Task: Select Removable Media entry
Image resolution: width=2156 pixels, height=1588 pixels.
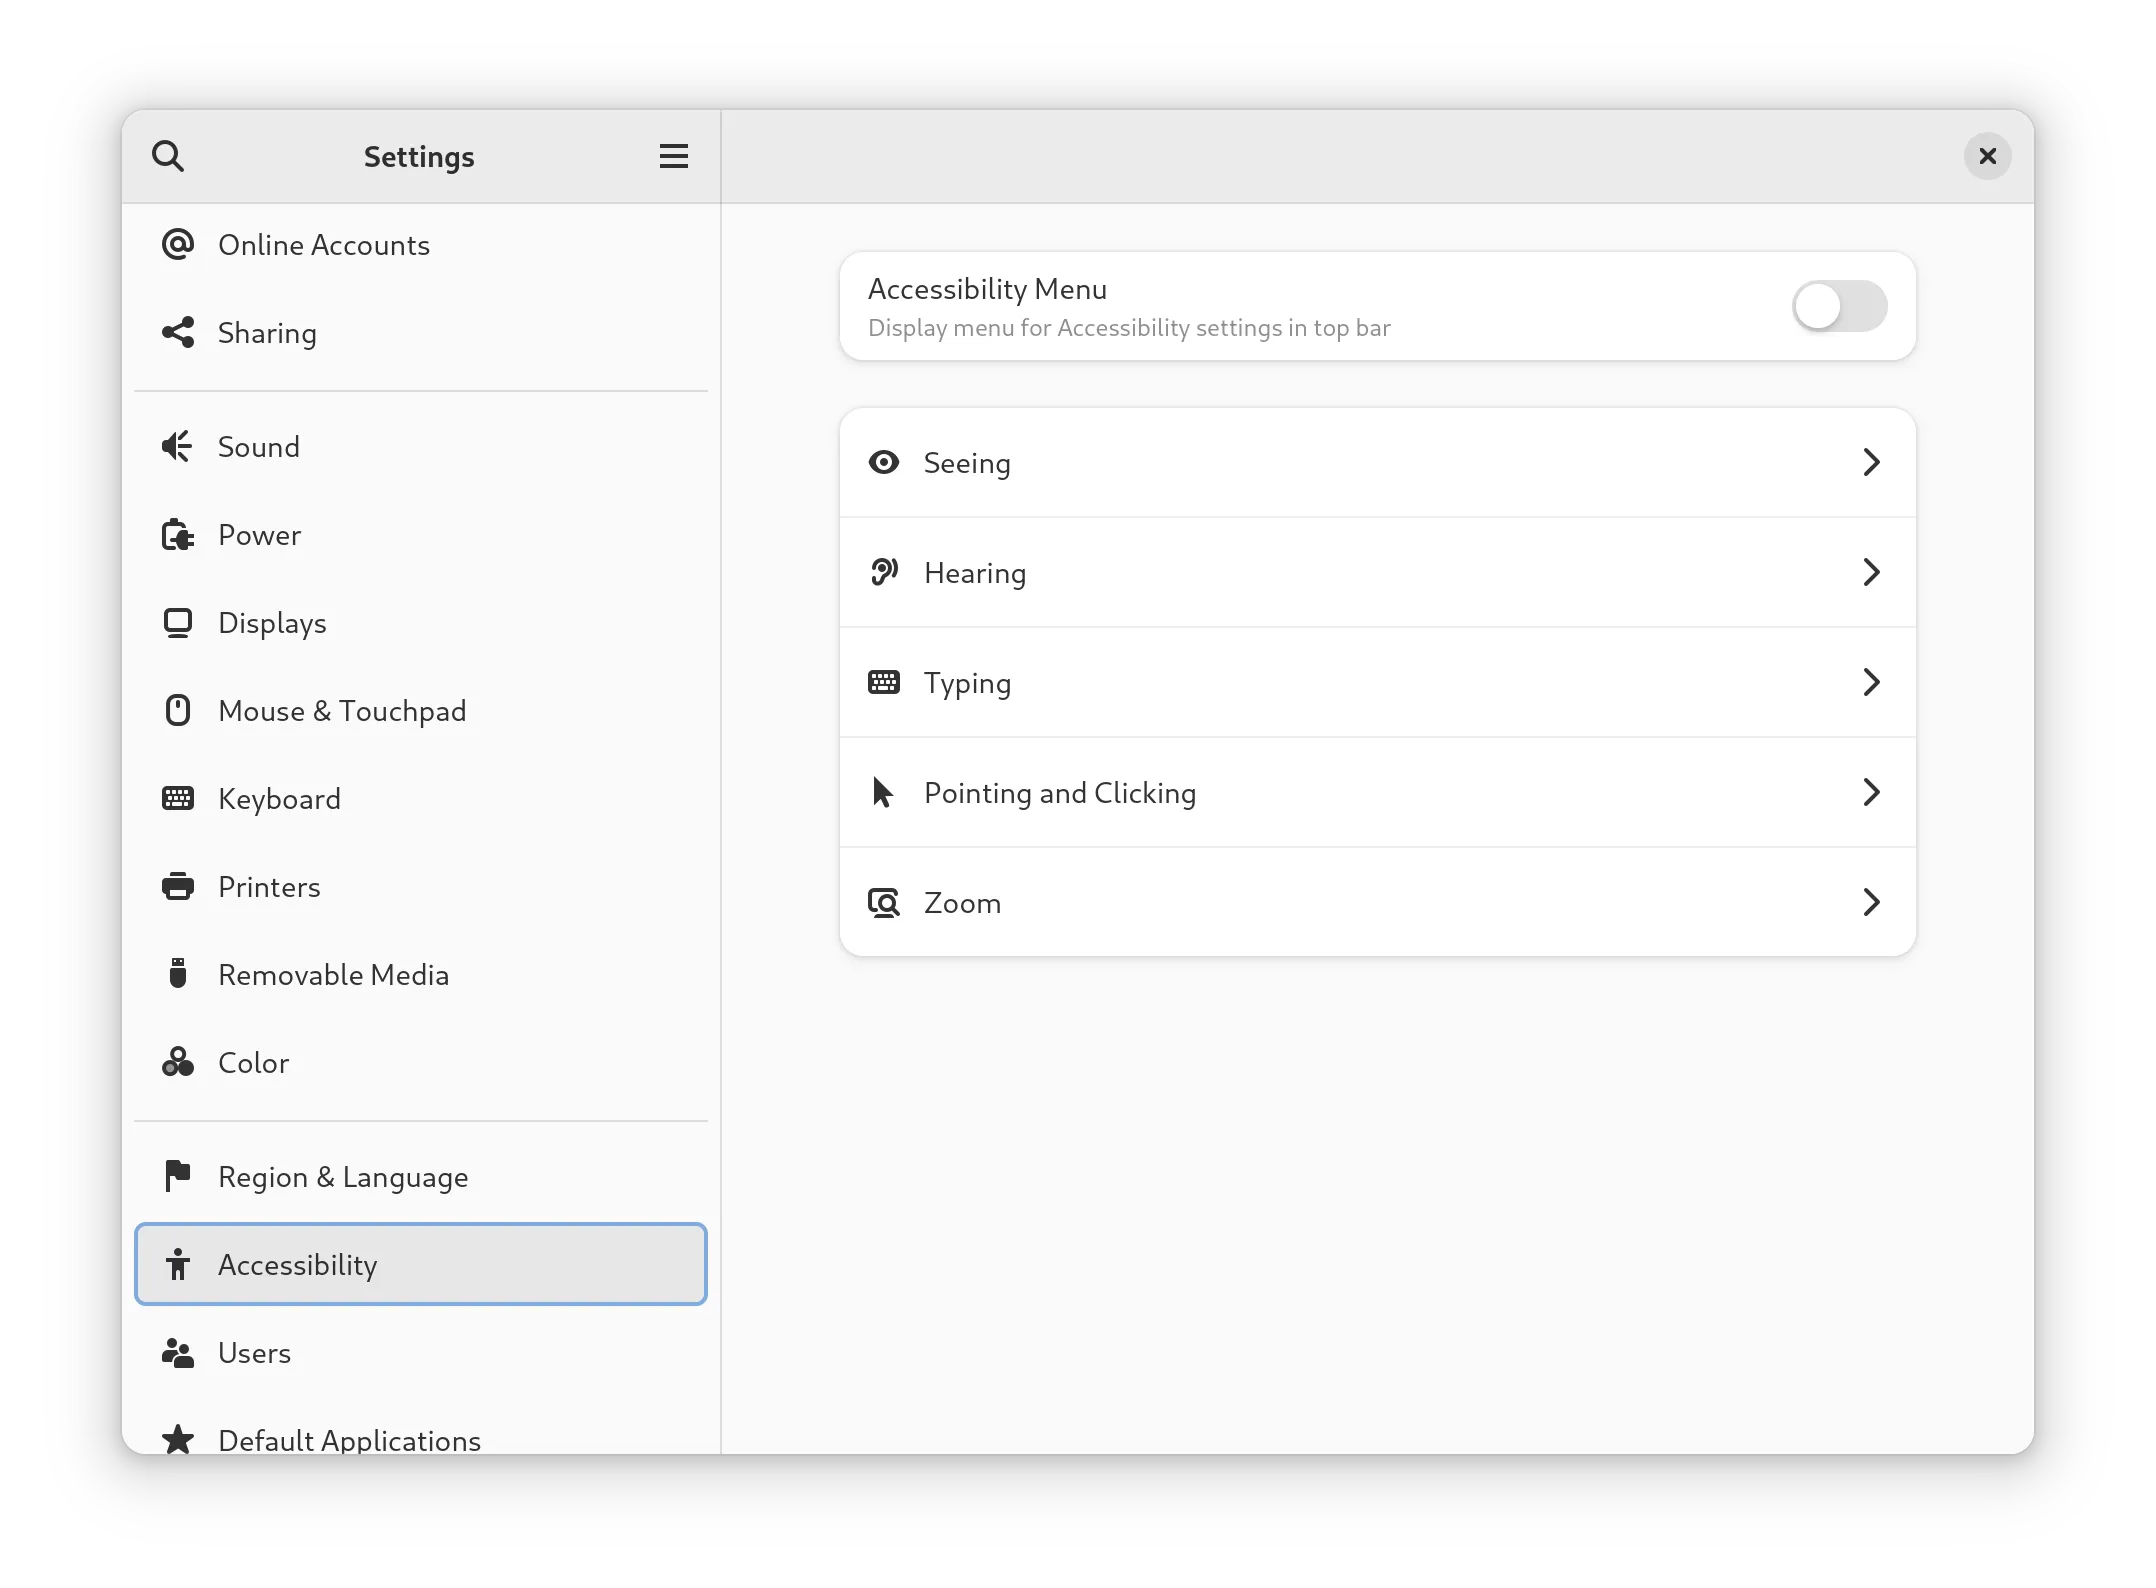Action: (x=333, y=975)
